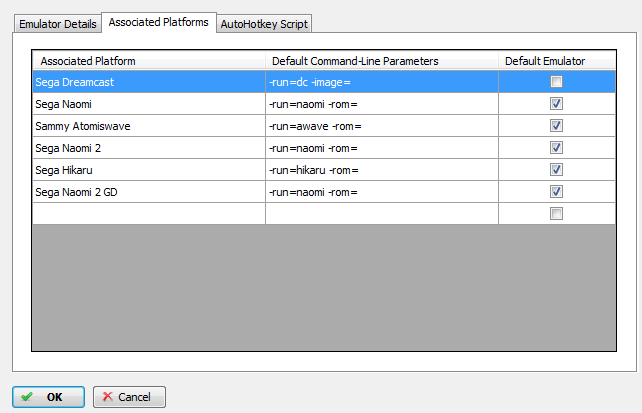Click the -run=dc -image= parameters cell
Screen dimensions: 642x413
tap(382, 82)
